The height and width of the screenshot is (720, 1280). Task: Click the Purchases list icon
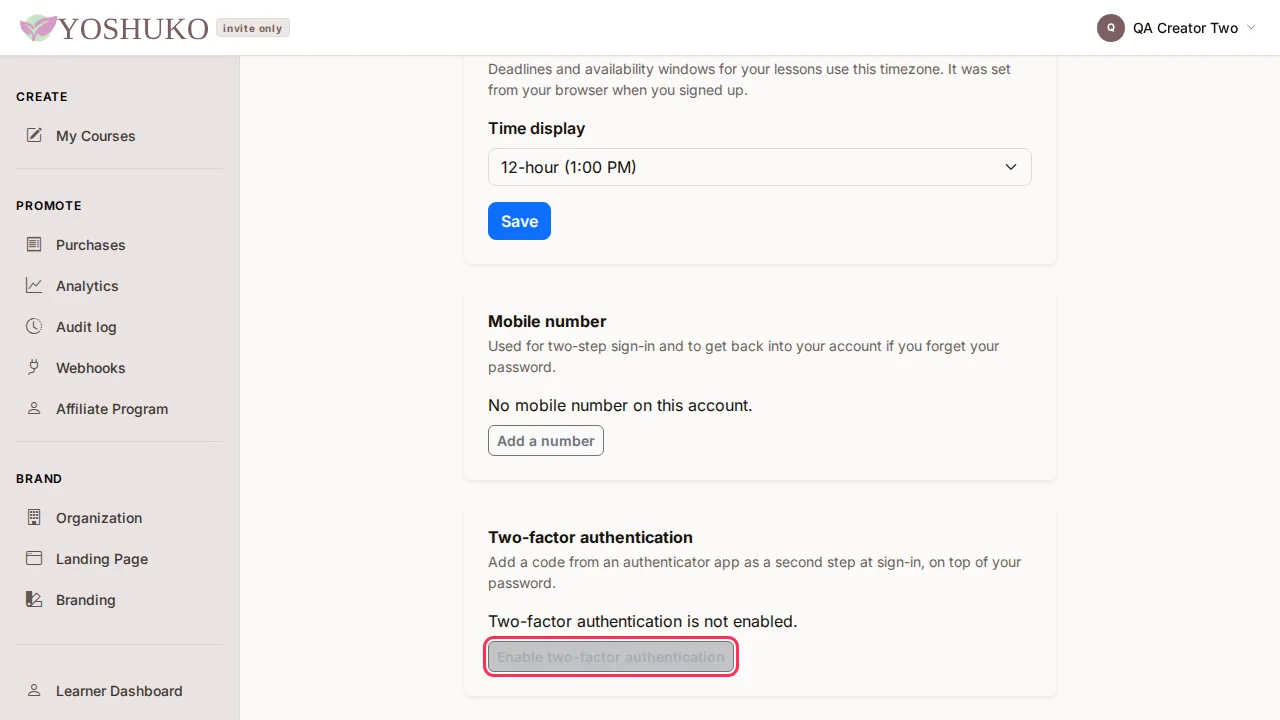(34, 244)
